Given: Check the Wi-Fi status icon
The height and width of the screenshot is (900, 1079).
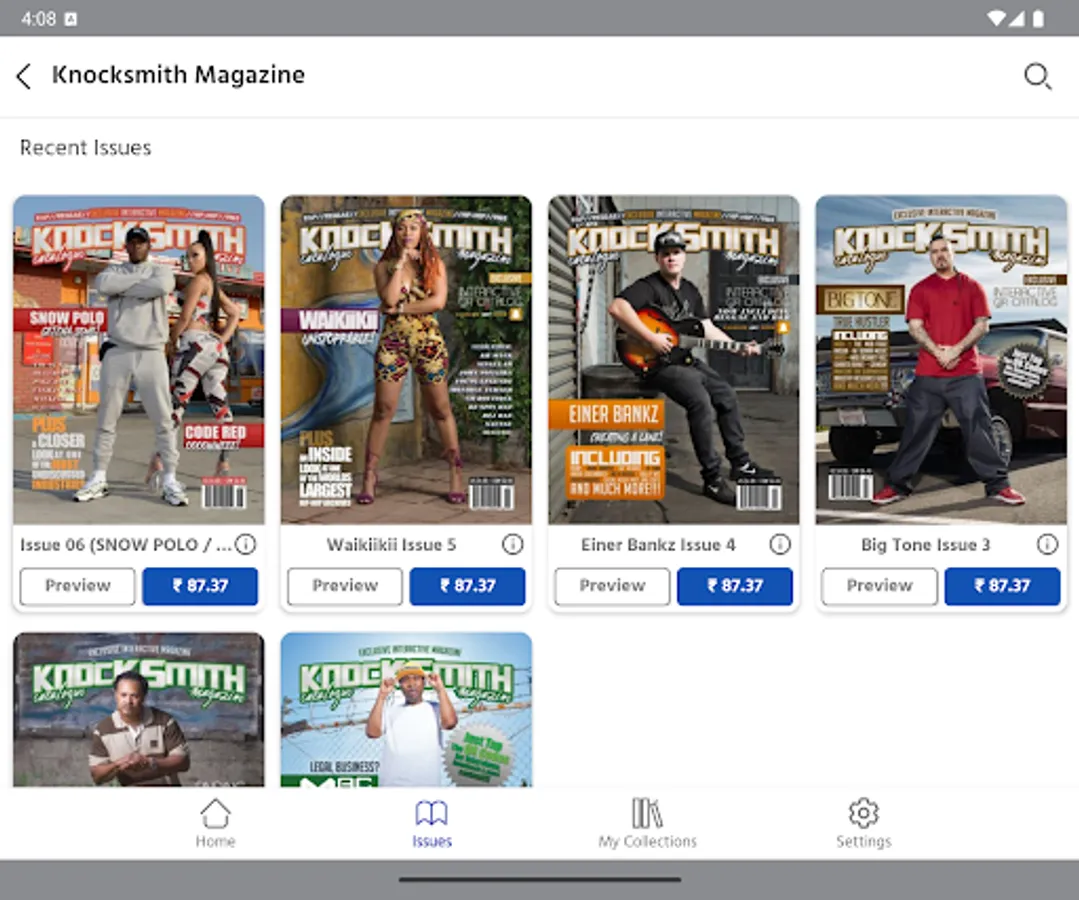Looking at the screenshot, I should pyautogui.click(x=996, y=19).
